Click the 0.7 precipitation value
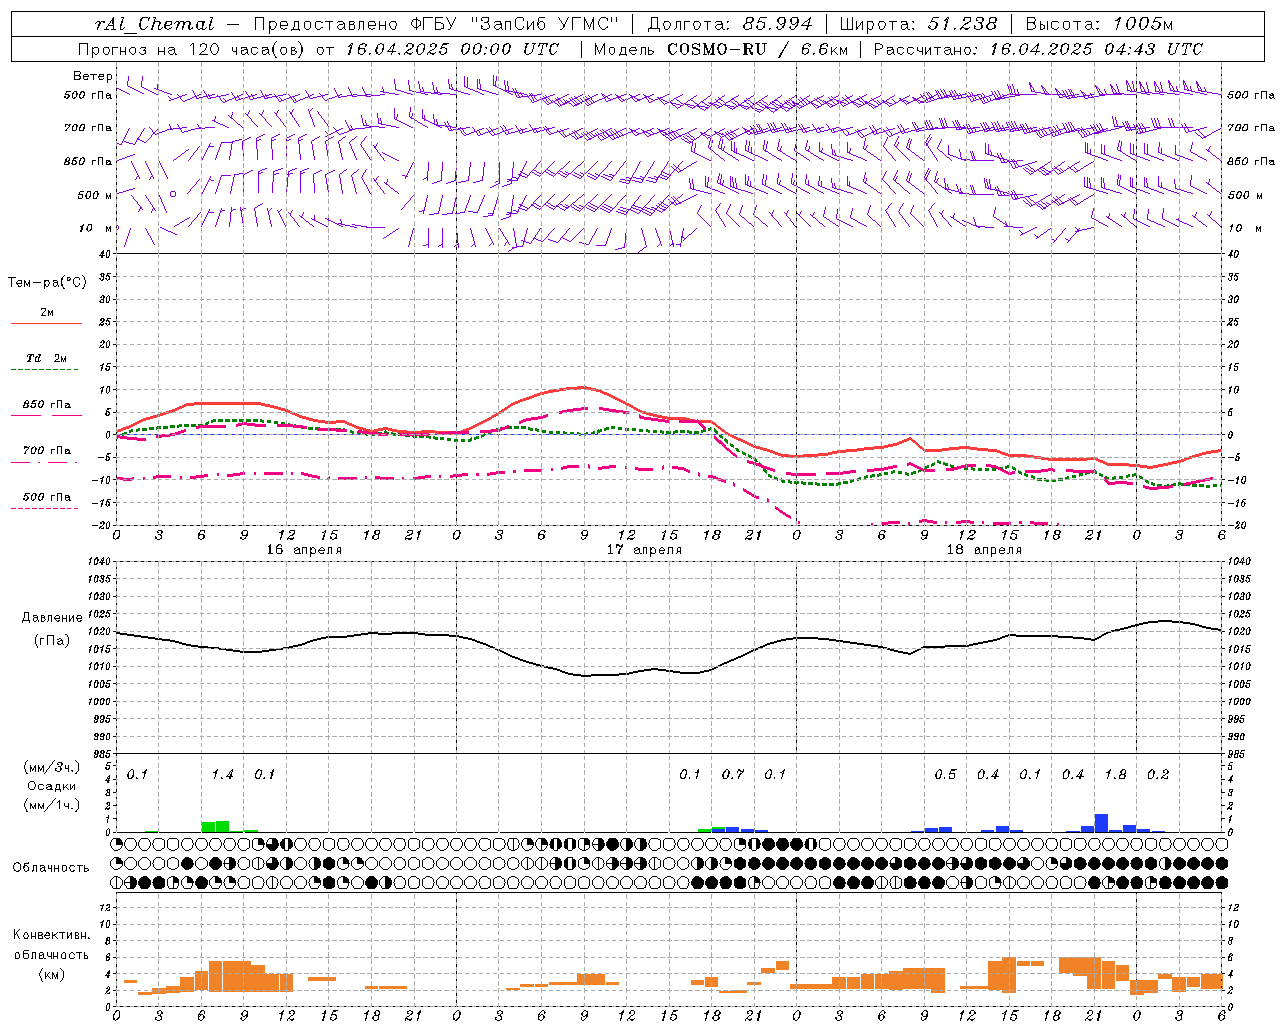The width and height of the screenshot is (1280, 1024). tap(733, 775)
